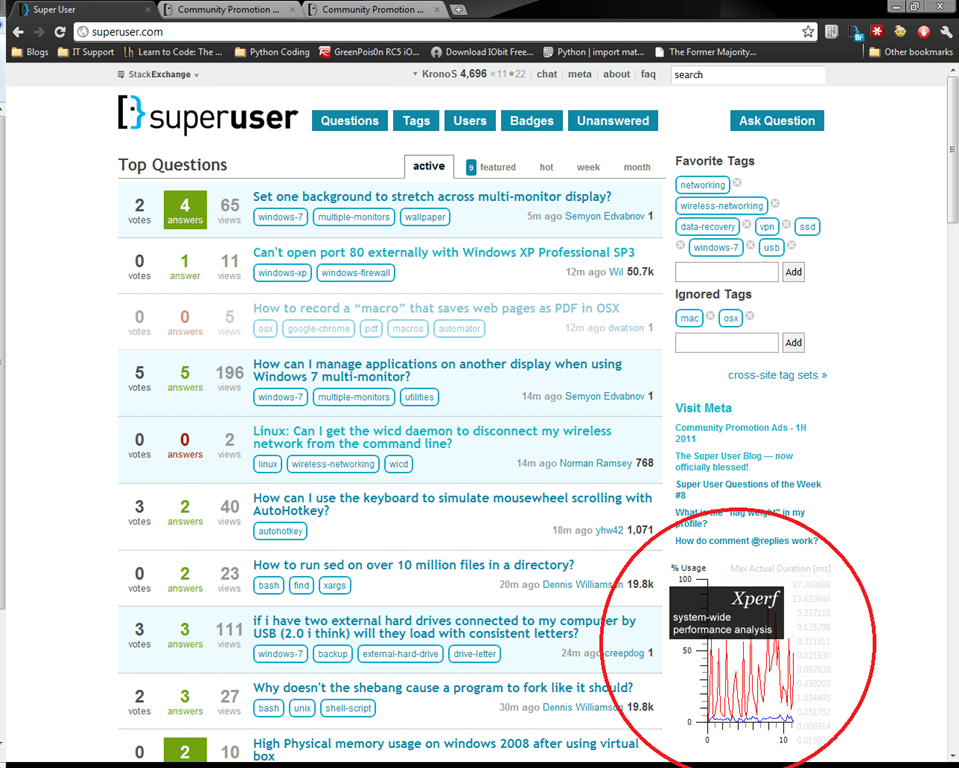
Task: Open the Chrome wrench menu
Action: (946, 32)
